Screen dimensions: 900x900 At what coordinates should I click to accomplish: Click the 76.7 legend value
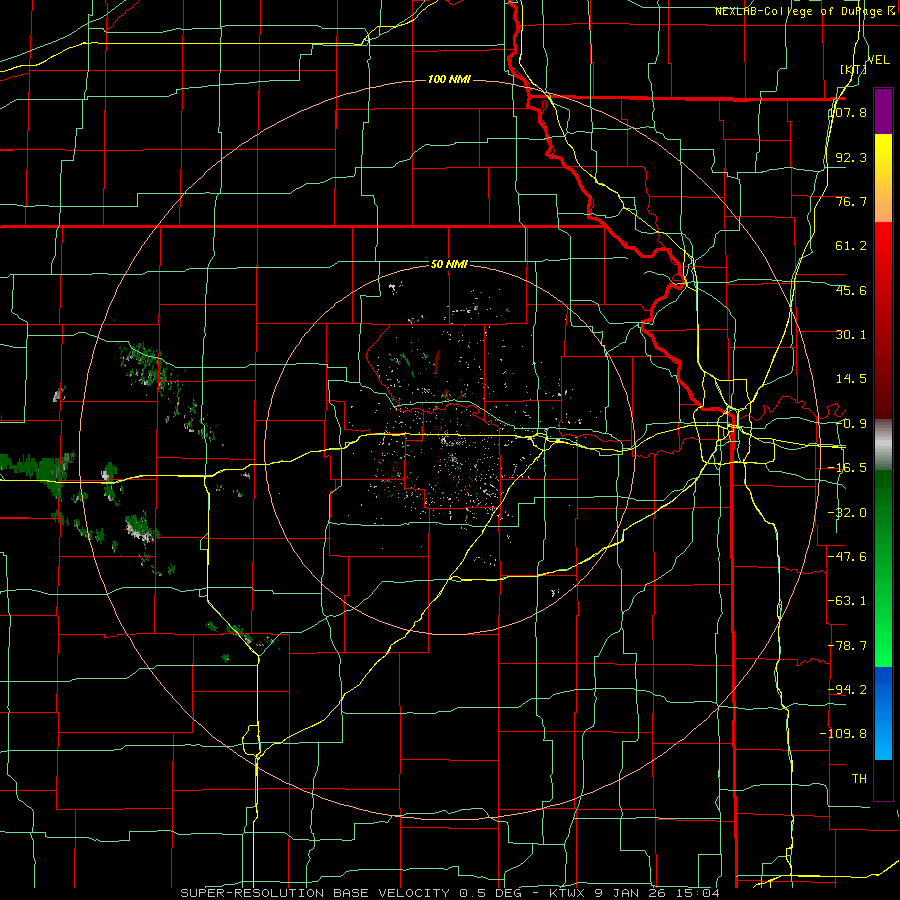pyautogui.click(x=851, y=201)
